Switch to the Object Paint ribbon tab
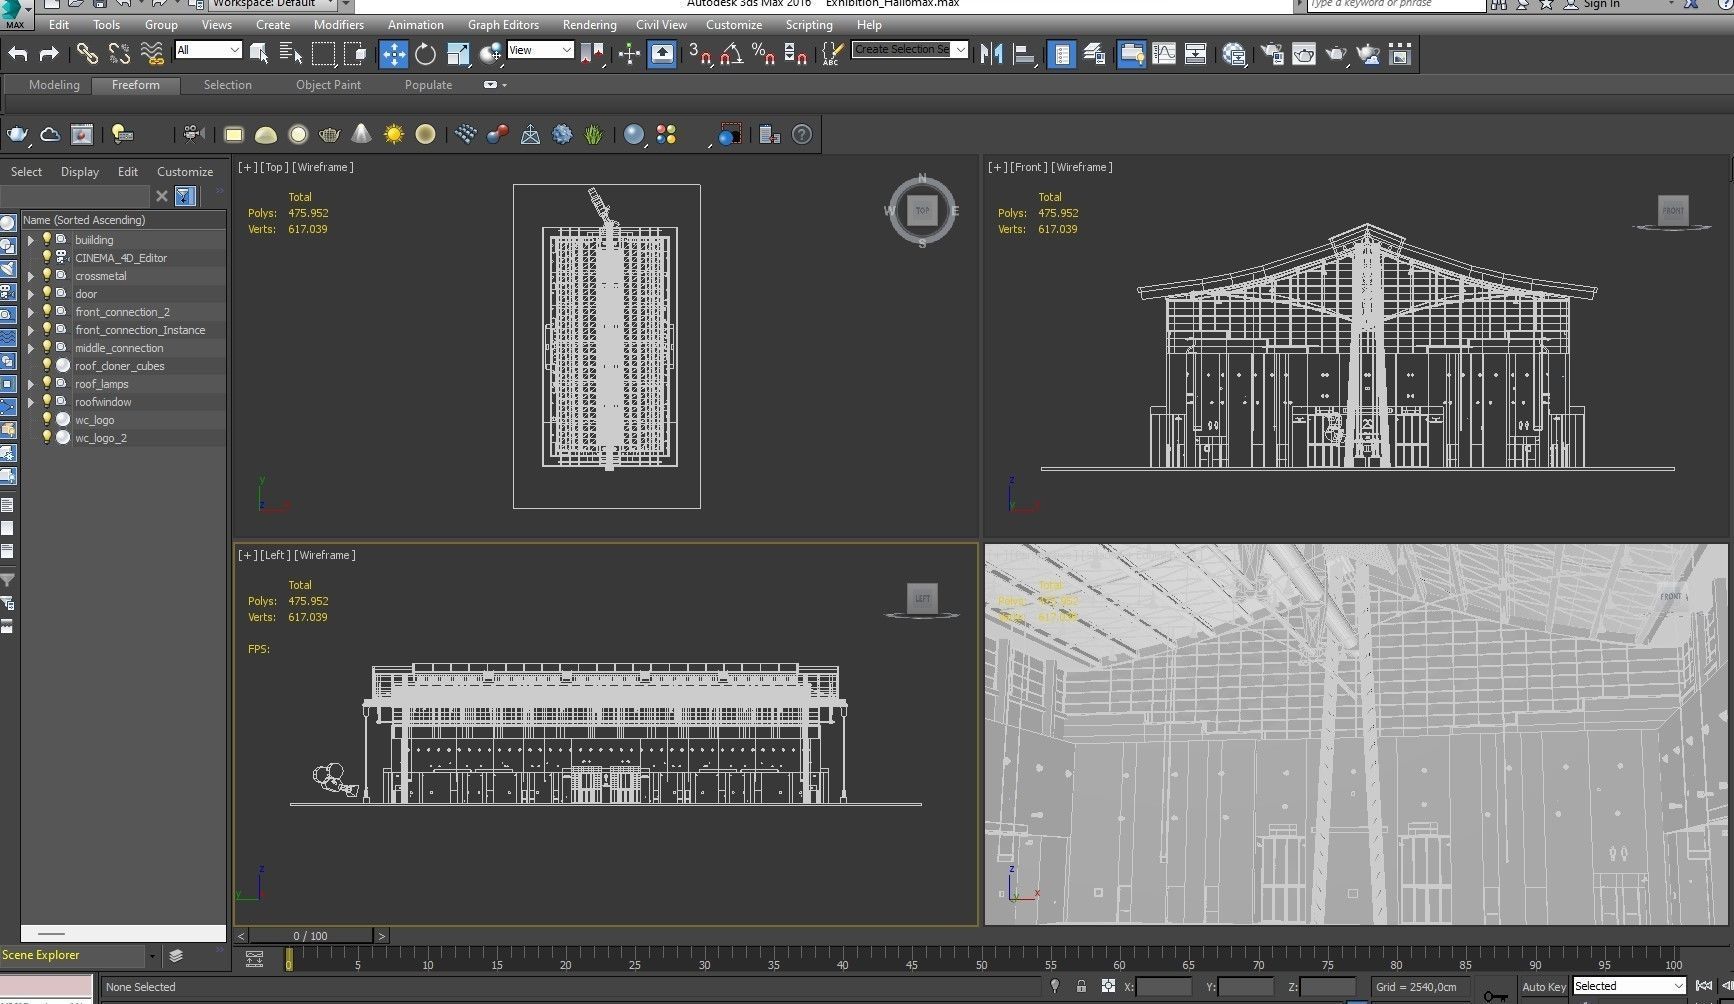The width and height of the screenshot is (1734, 1004). 328,85
